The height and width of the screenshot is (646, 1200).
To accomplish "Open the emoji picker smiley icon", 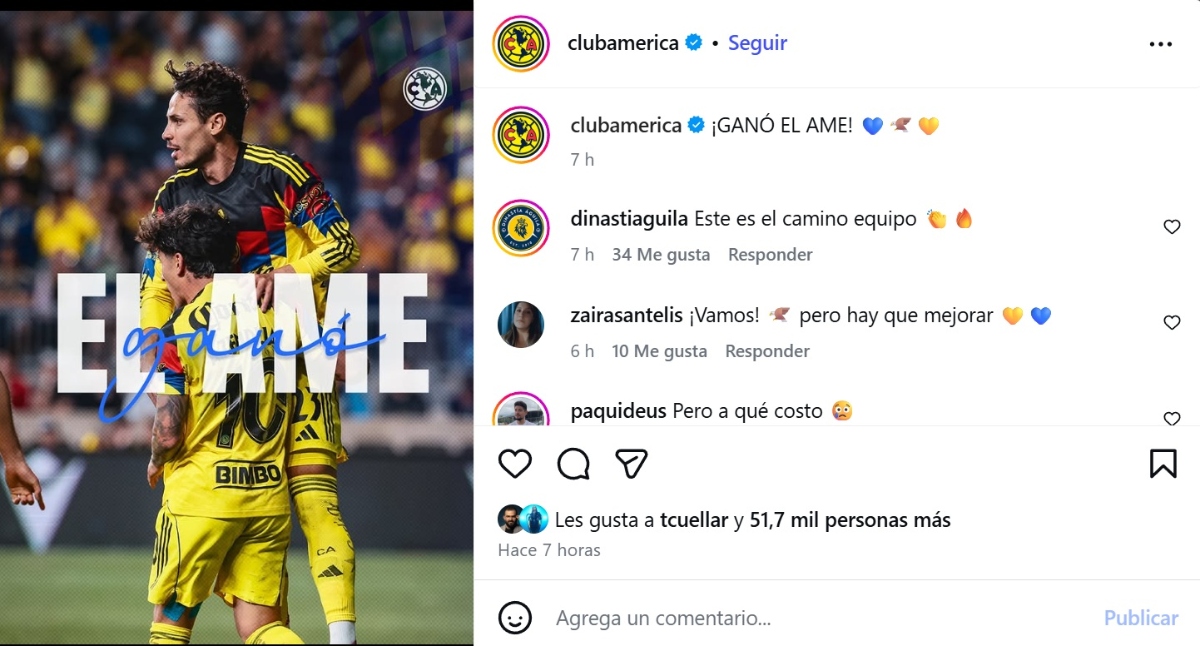I will coord(515,617).
